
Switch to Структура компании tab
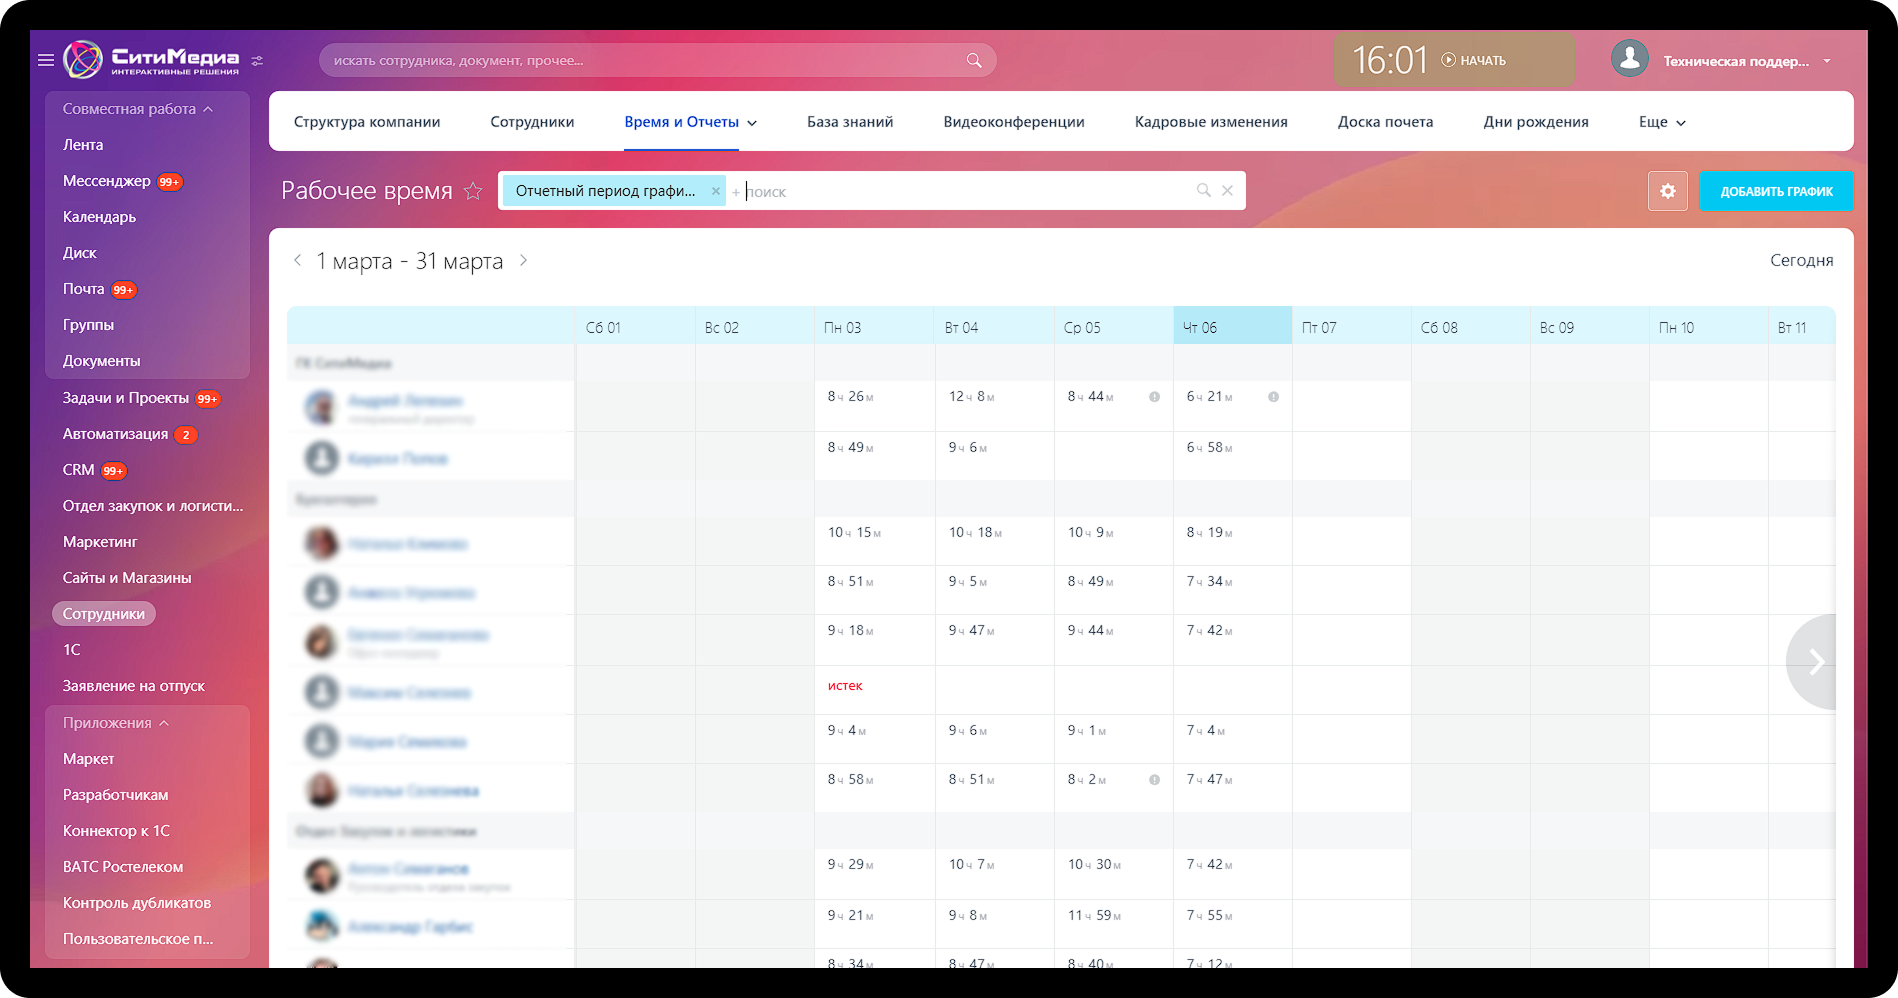click(x=367, y=122)
